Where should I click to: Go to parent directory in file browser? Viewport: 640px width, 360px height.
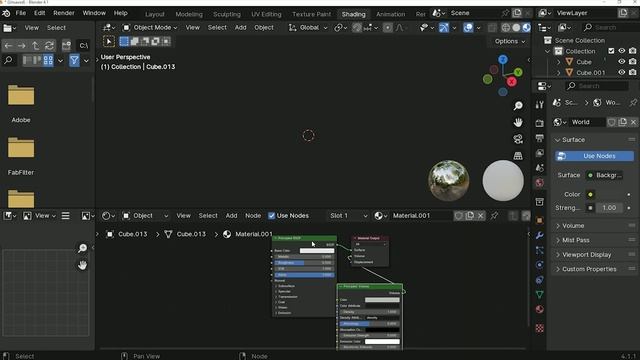[x=35, y=45]
